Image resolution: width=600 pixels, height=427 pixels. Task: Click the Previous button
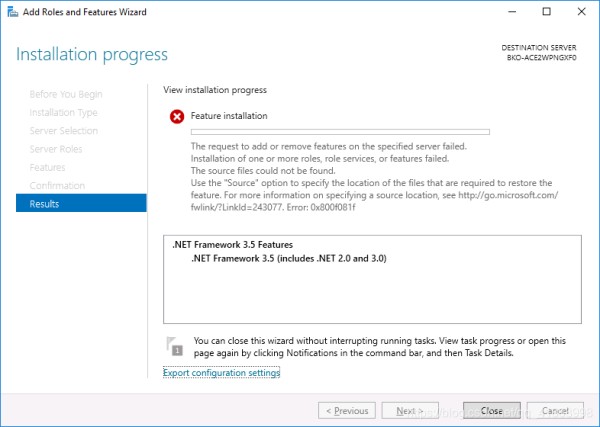(x=347, y=411)
